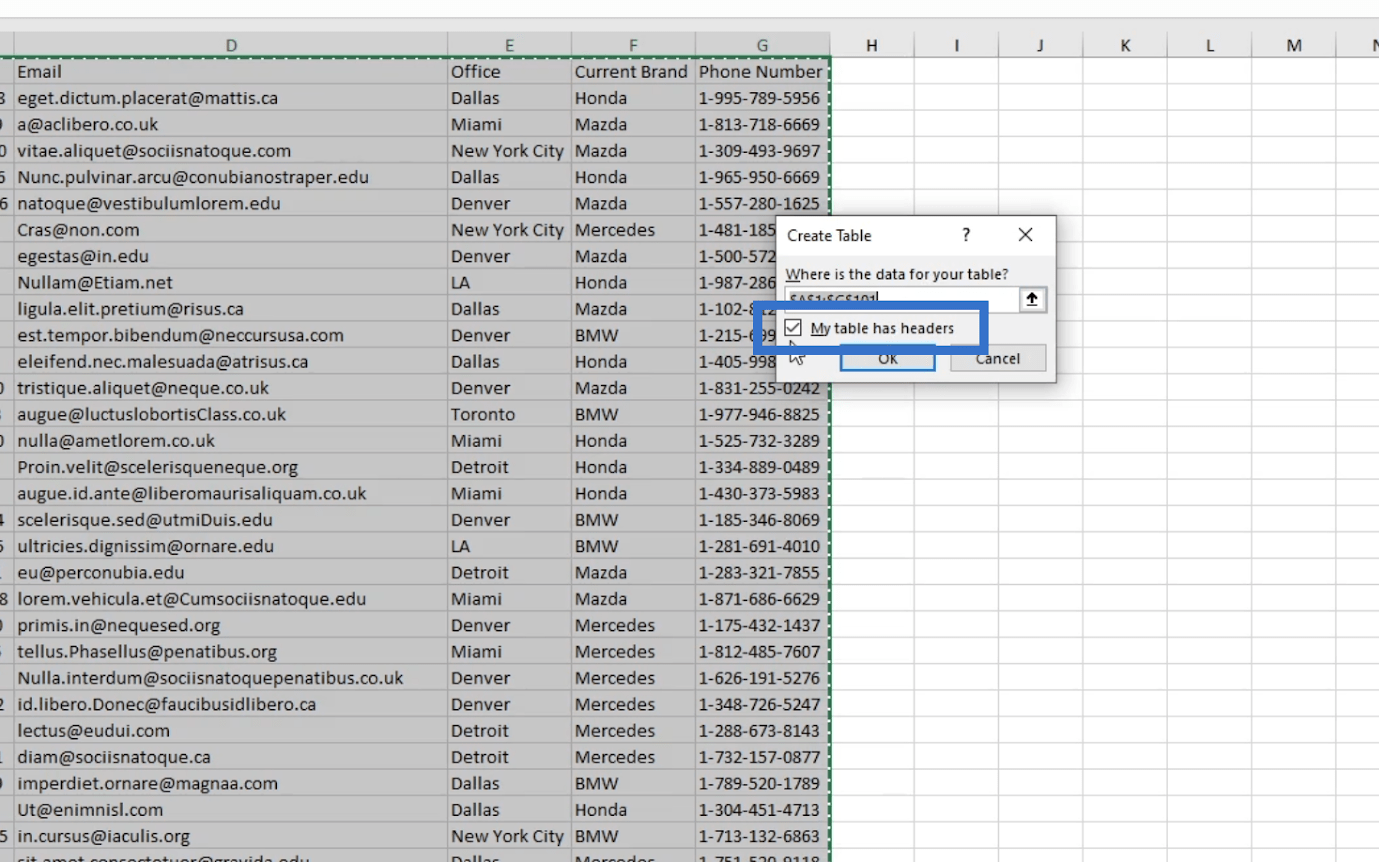This screenshot has width=1379, height=862.
Task: Select cell primis.in@nequesed.org
Action: [231, 625]
